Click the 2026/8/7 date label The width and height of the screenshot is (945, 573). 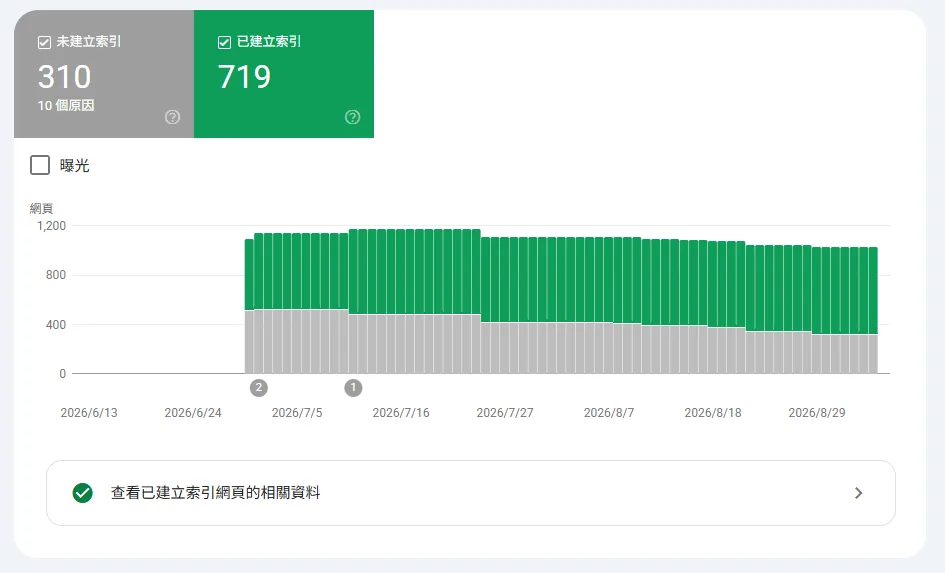click(609, 413)
